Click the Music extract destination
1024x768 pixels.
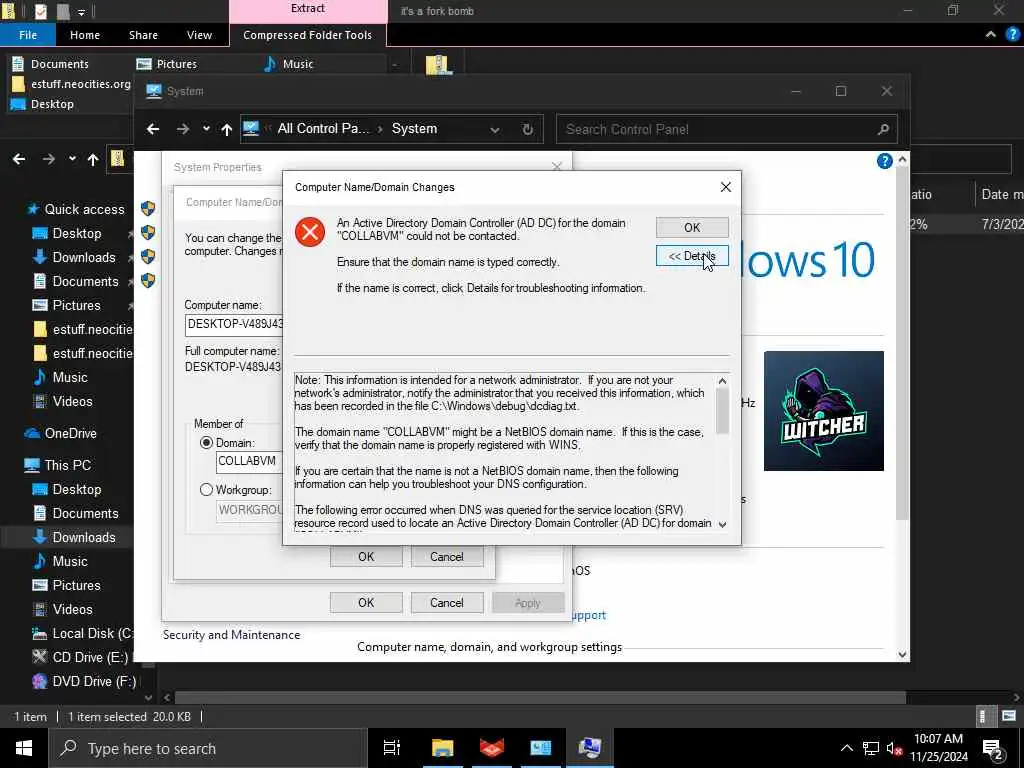point(289,64)
